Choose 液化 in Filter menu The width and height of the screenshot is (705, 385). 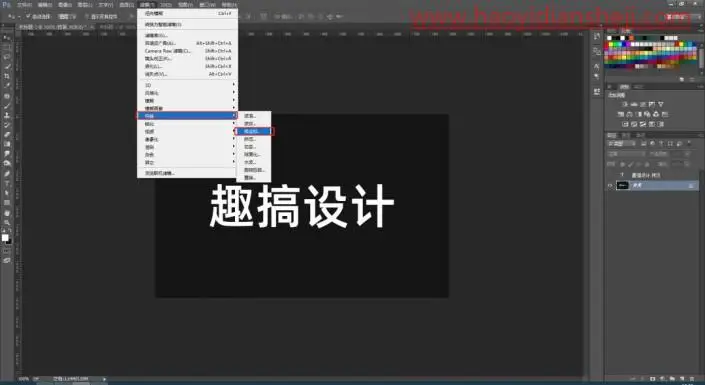[x=187, y=66]
